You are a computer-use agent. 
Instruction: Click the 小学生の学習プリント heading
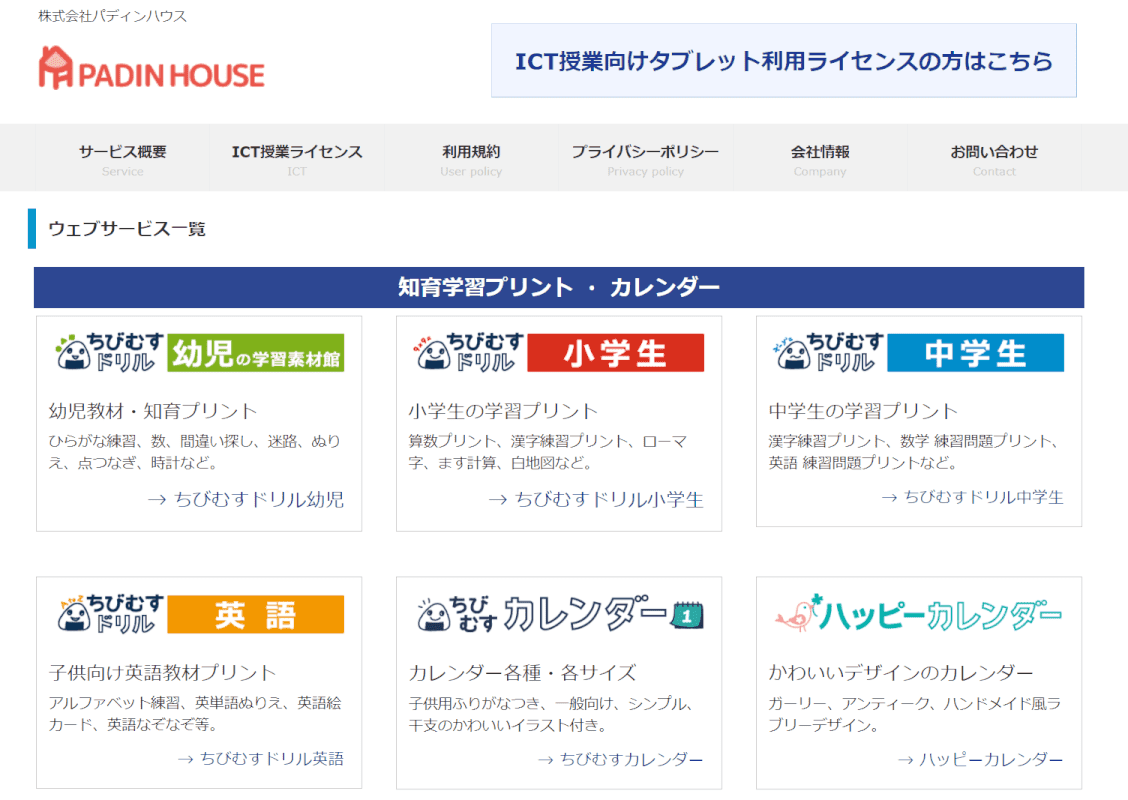pos(503,411)
